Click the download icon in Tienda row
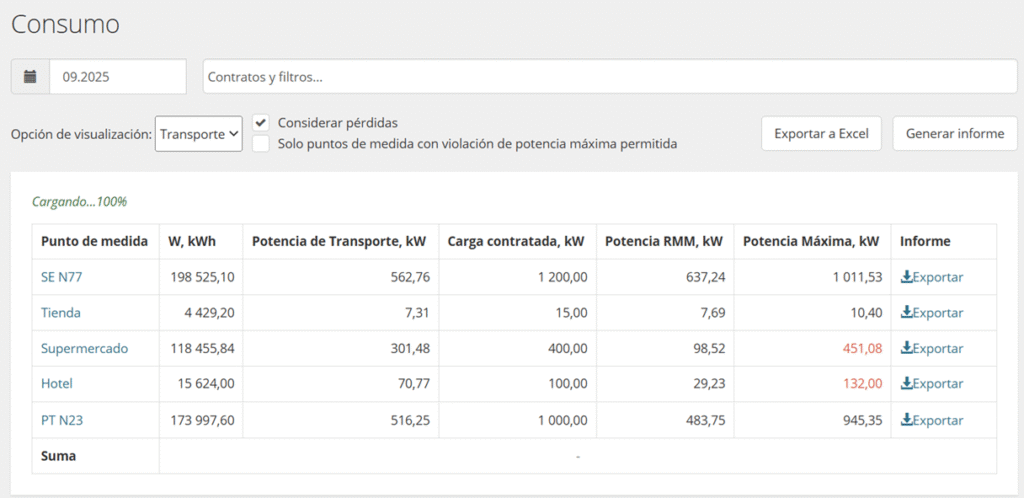This screenshot has width=1024, height=498. pos(907,313)
